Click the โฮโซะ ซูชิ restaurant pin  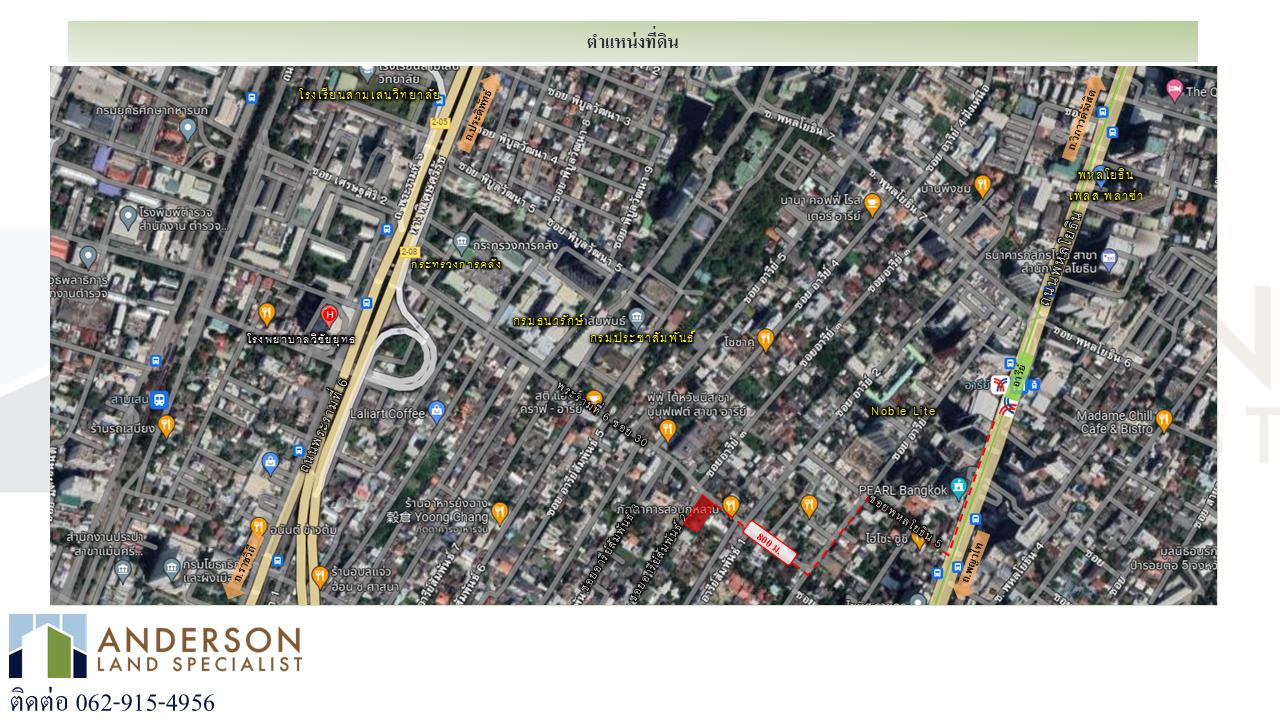click(921, 539)
